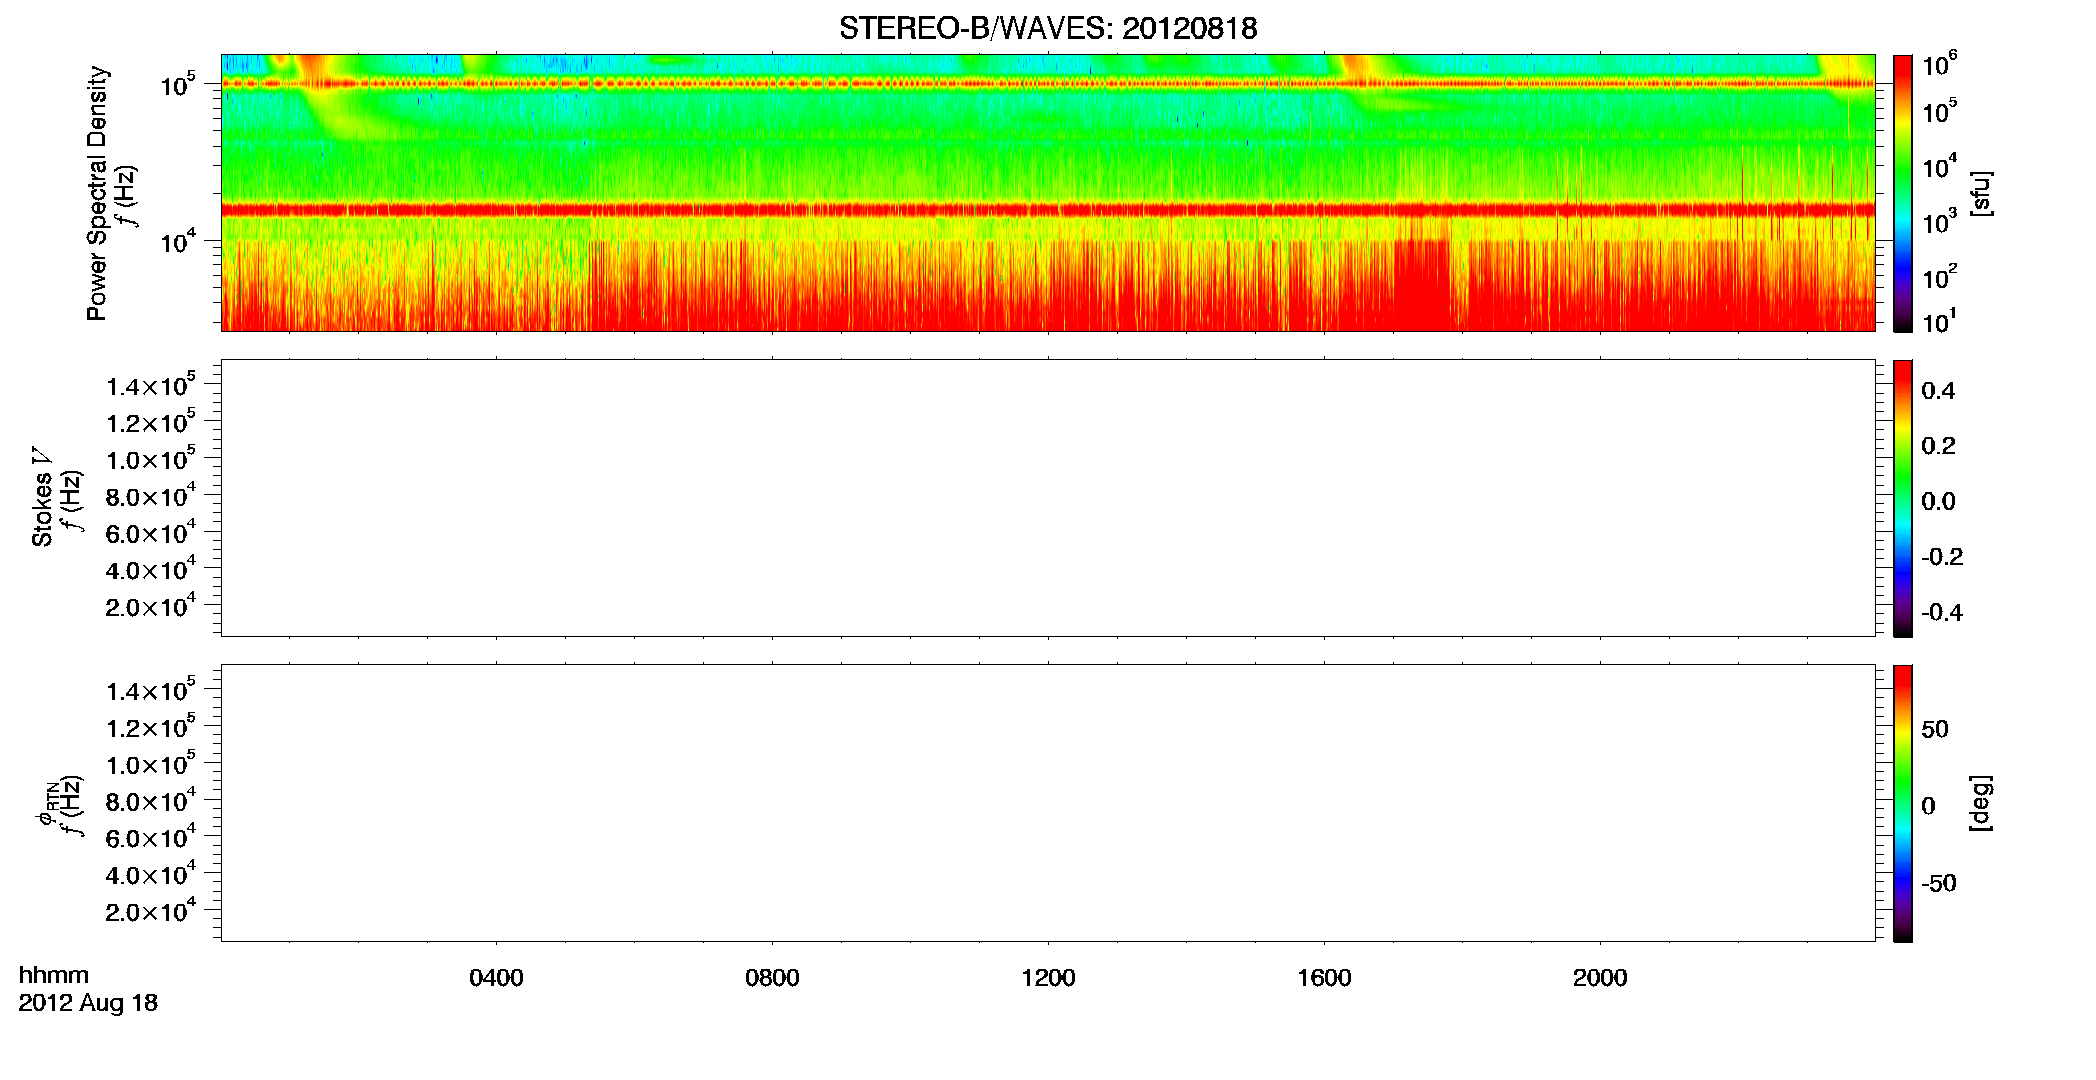
Task: Select the 2000 time tick label
Action: (1600, 978)
